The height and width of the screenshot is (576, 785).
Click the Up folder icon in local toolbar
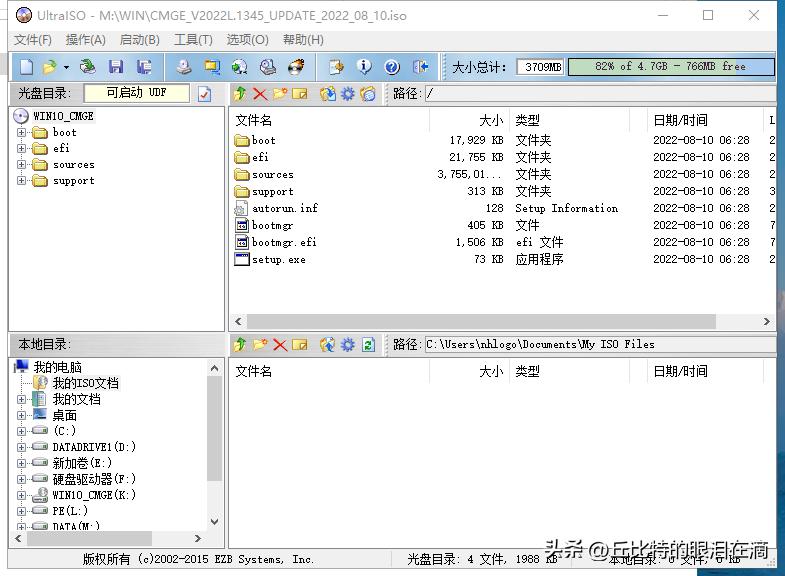click(240, 344)
